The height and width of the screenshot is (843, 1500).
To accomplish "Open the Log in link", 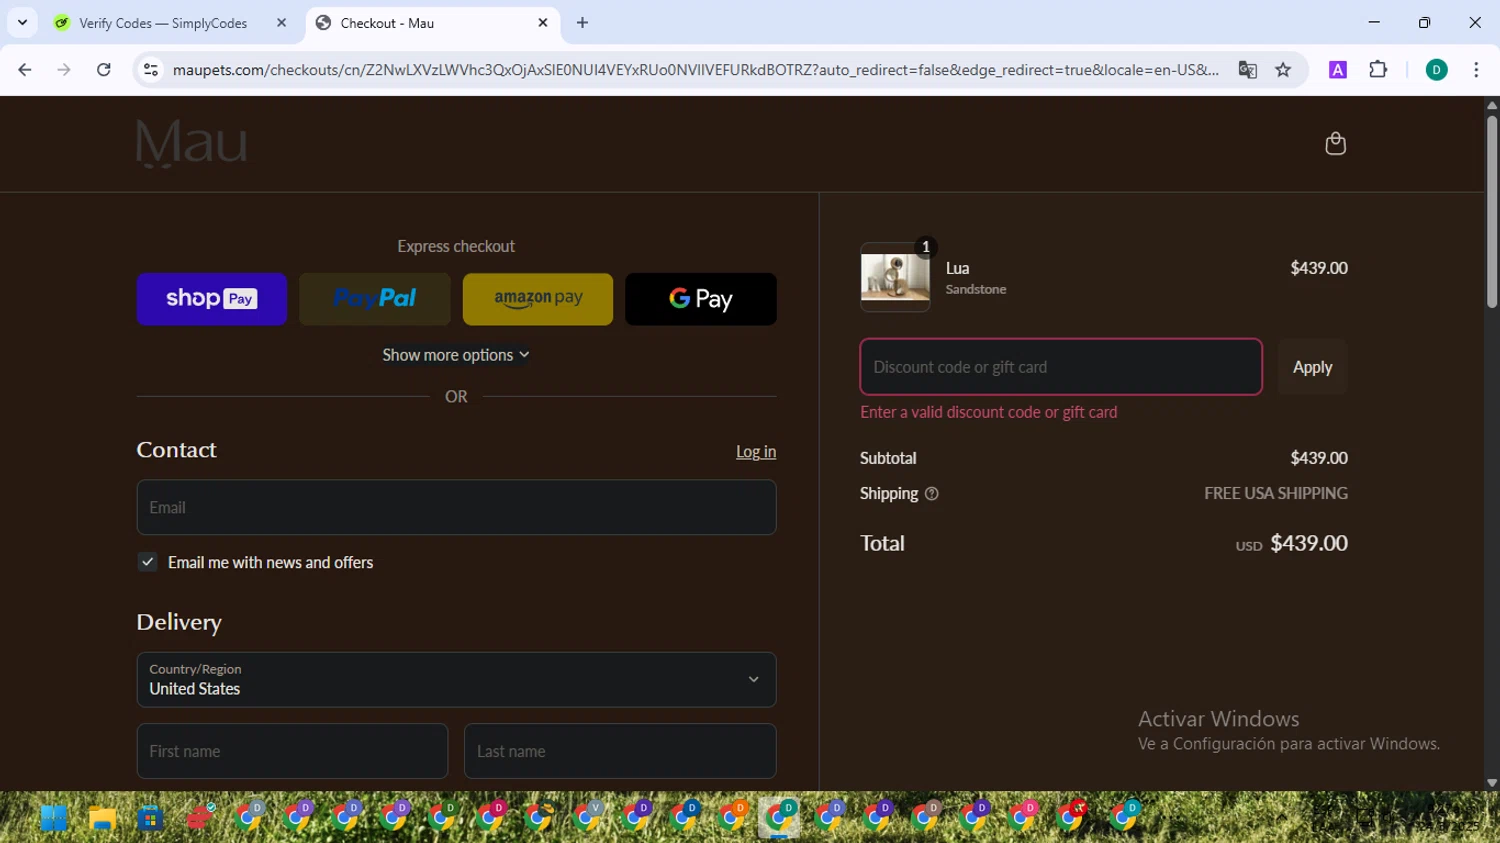I will [756, 452].
